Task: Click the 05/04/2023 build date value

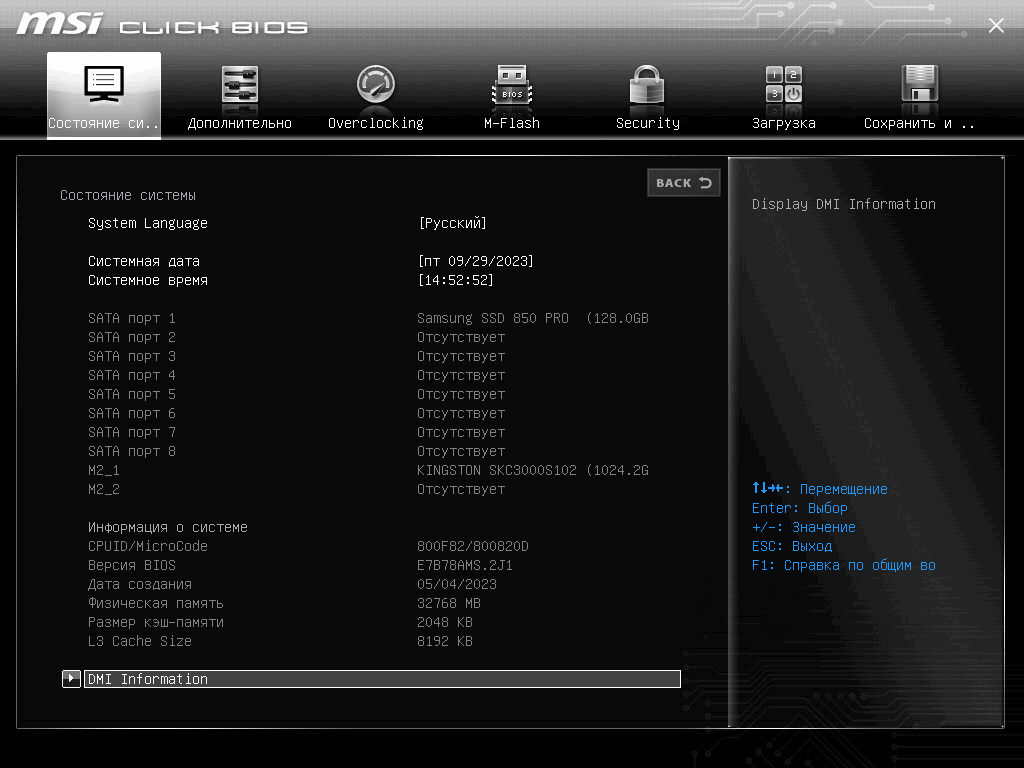Action: click(x=457, y=584)
